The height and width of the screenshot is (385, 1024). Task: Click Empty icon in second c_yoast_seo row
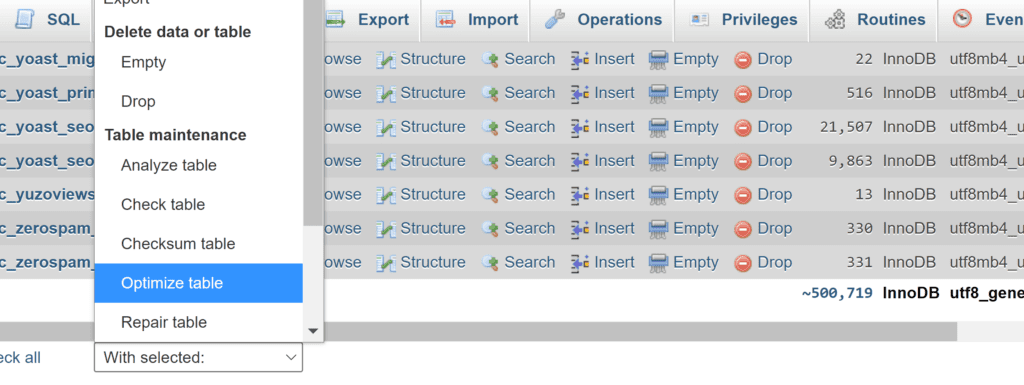[x=658, y=161]
